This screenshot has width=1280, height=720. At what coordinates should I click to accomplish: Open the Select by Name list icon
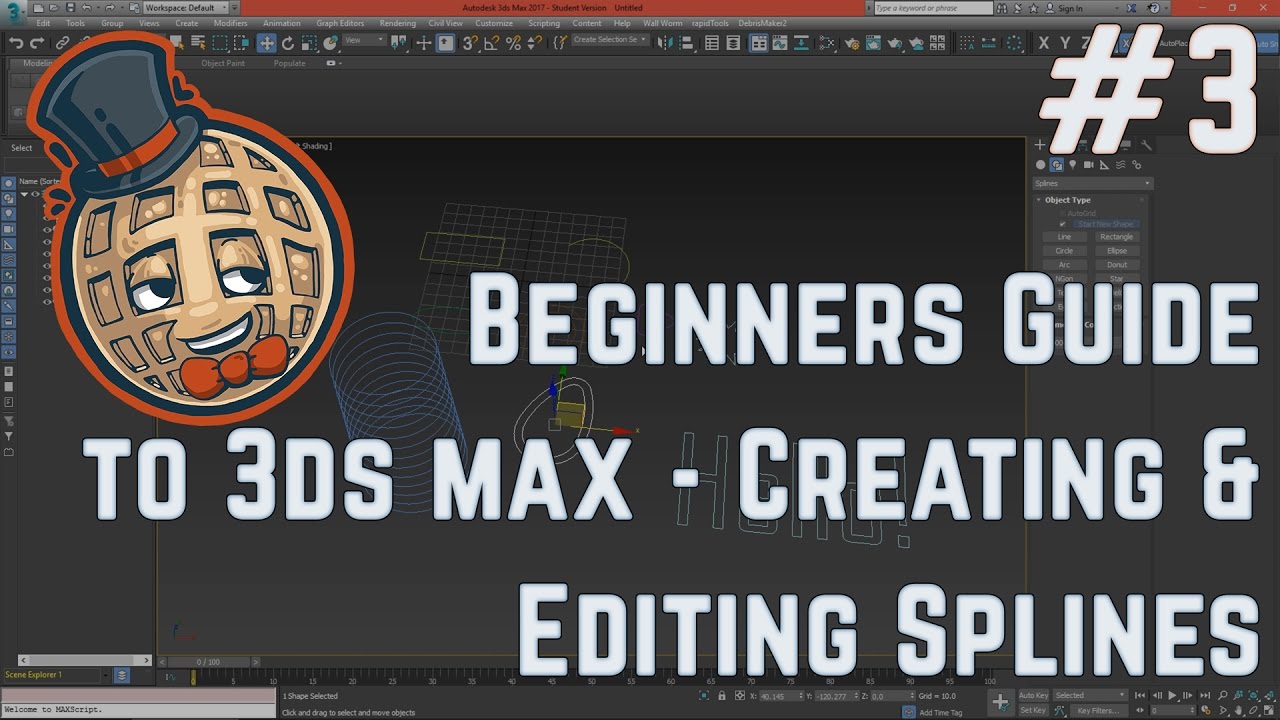point(198,43)
